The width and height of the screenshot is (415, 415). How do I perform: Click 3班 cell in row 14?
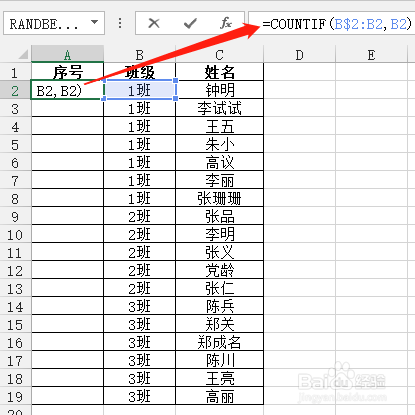[139, 306]
